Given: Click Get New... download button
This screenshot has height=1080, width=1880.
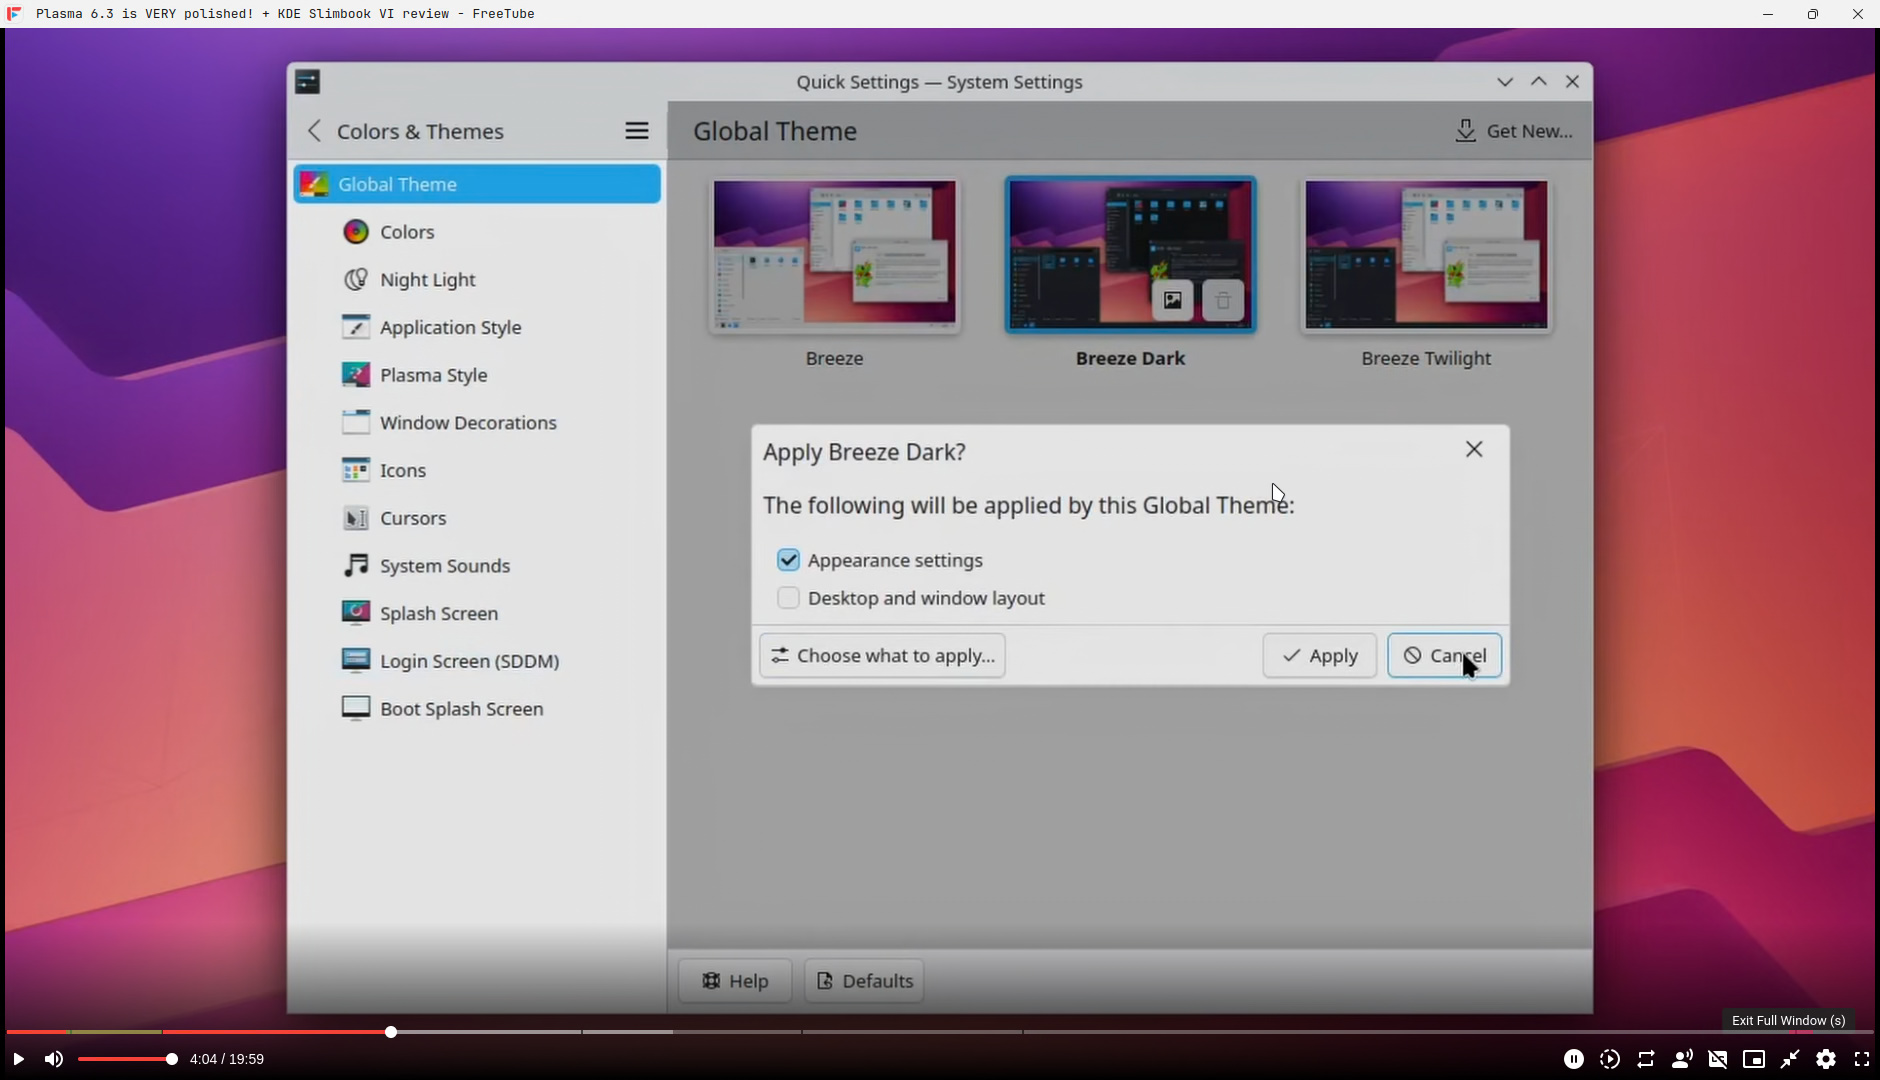Looking at the screenshot, I should (1513, 131).
